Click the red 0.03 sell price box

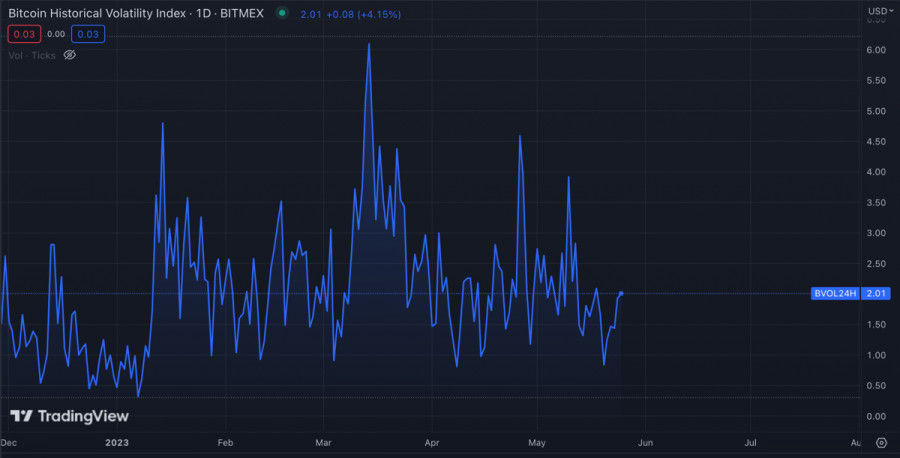23,34
